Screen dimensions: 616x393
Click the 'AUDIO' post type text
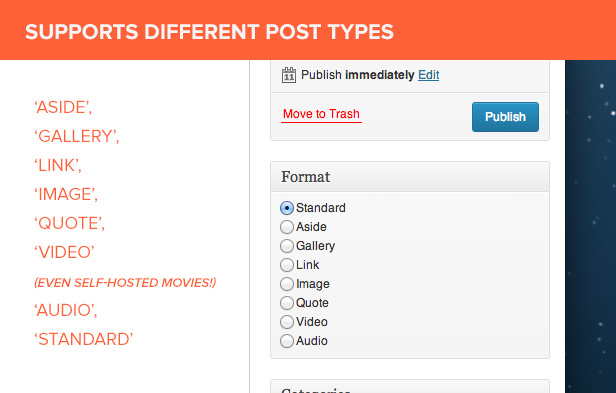tap(66, 310)
